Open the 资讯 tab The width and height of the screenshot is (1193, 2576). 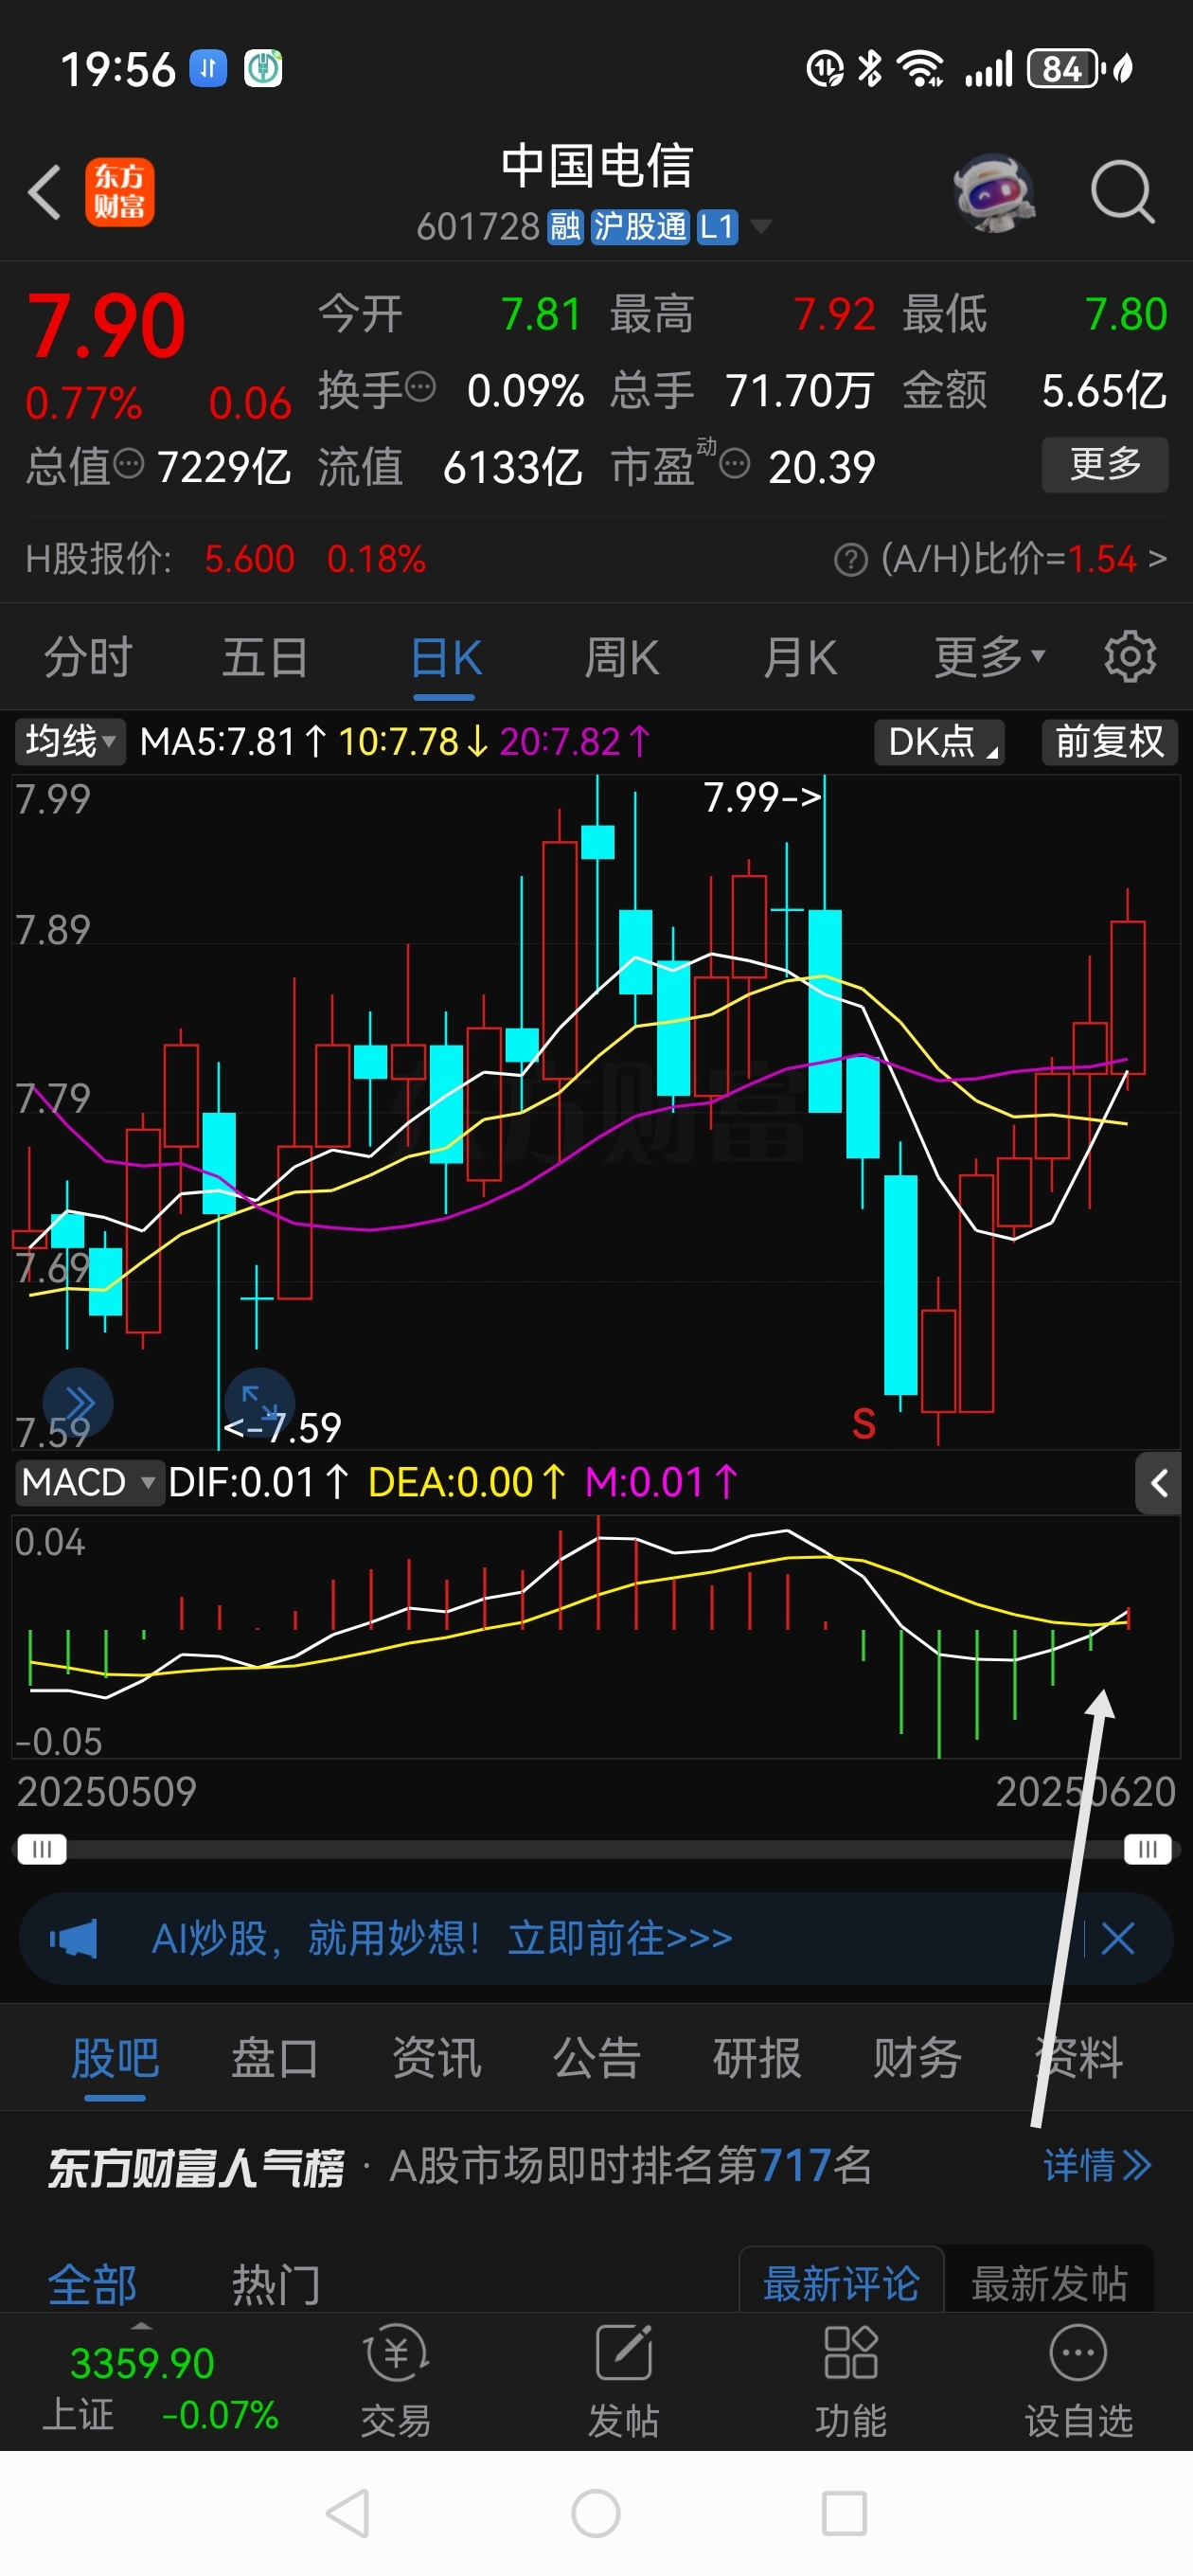coord(436,2058)
